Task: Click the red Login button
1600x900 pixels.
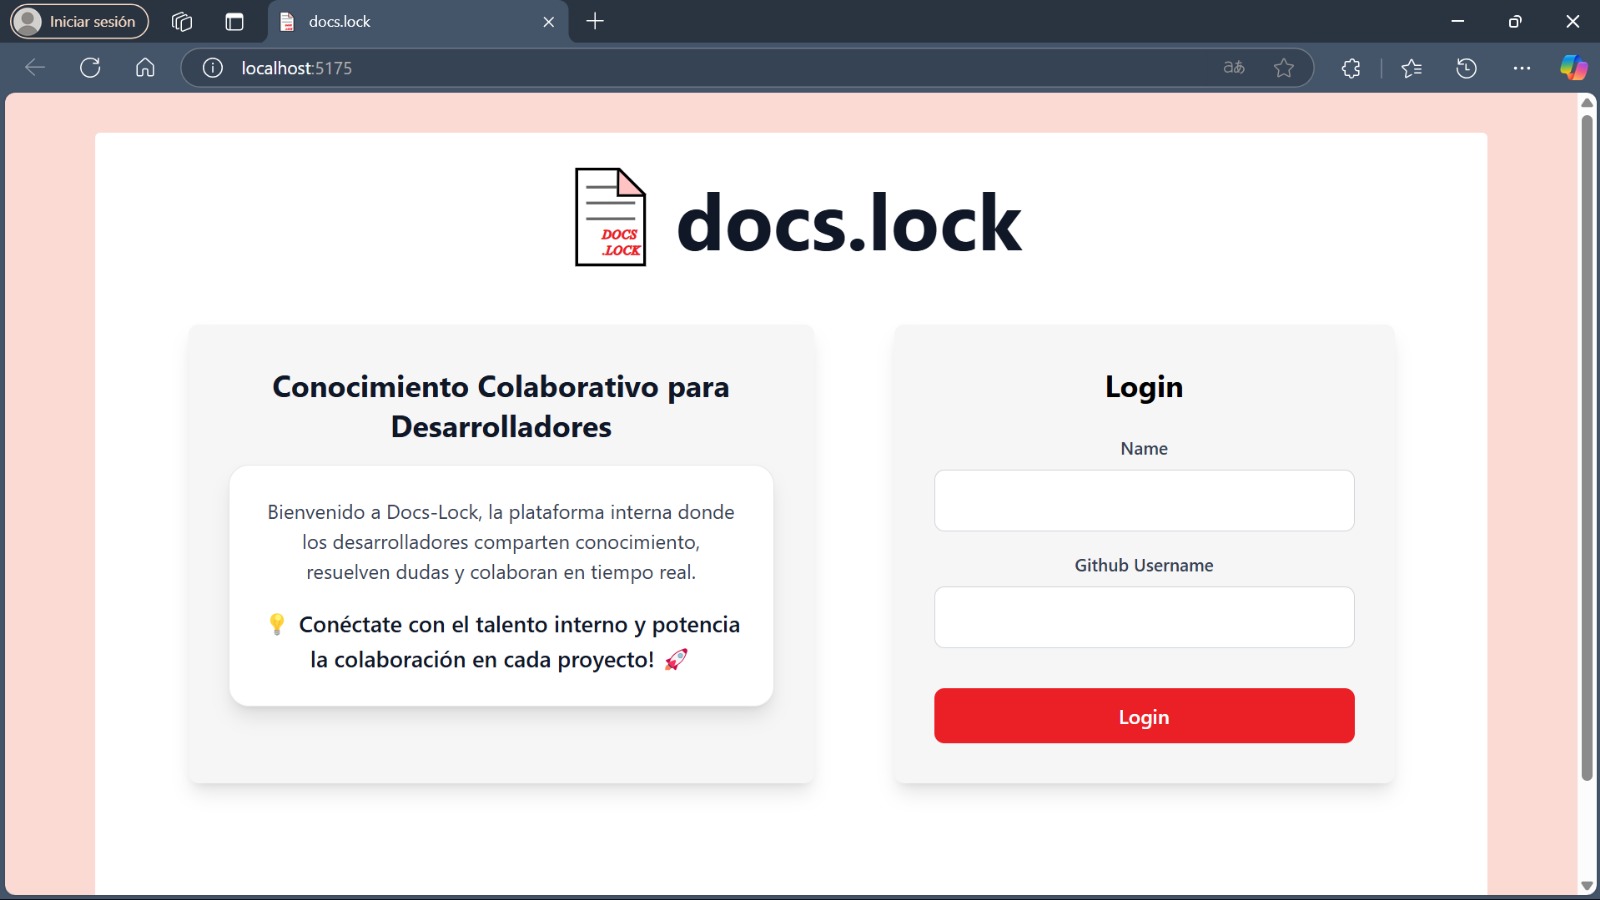Action: [1144, 716]
